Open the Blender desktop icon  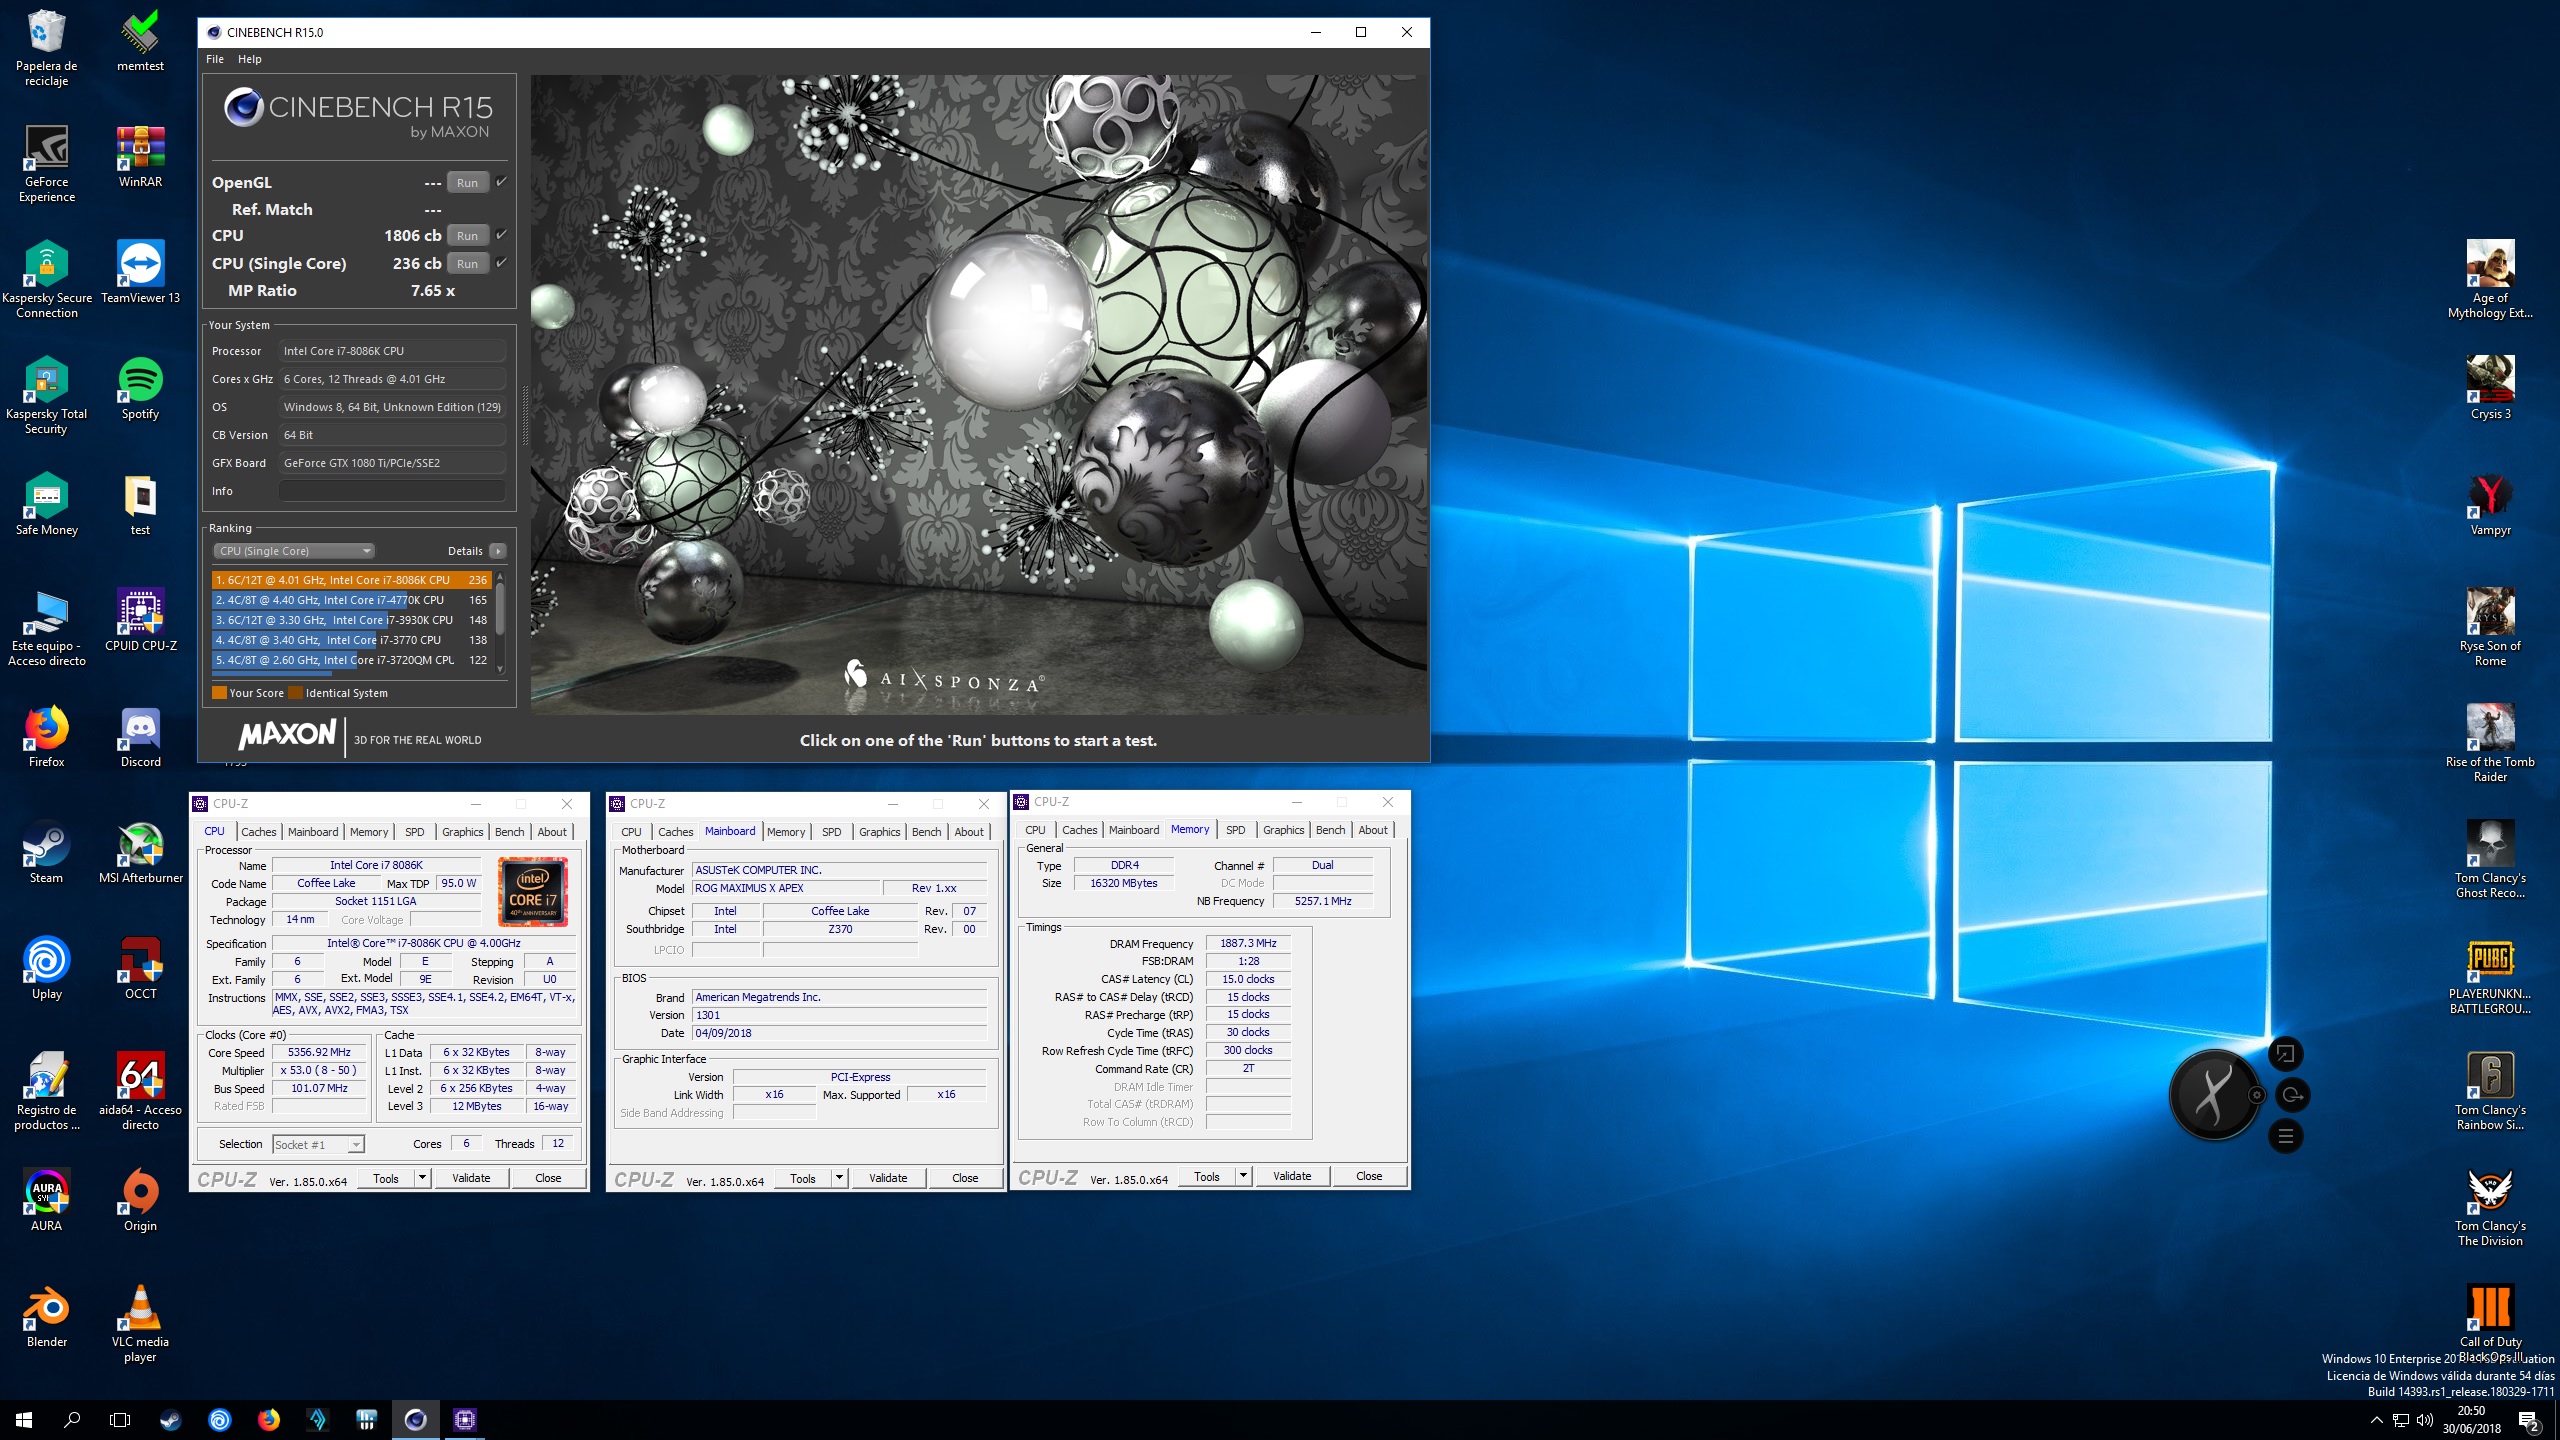46,1317
